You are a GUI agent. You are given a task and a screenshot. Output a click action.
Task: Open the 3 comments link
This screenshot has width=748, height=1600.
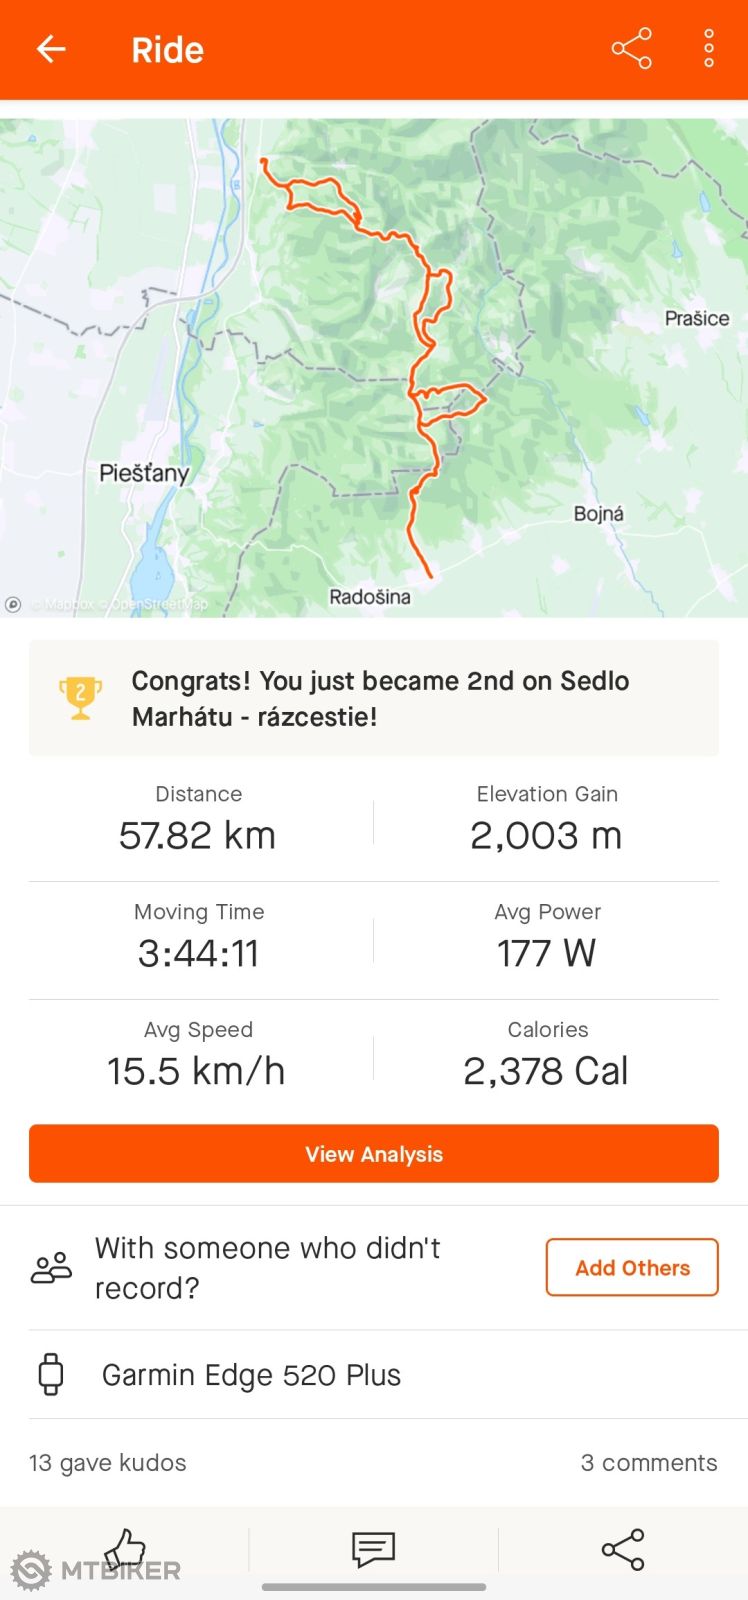click(x=649, y=1463)
